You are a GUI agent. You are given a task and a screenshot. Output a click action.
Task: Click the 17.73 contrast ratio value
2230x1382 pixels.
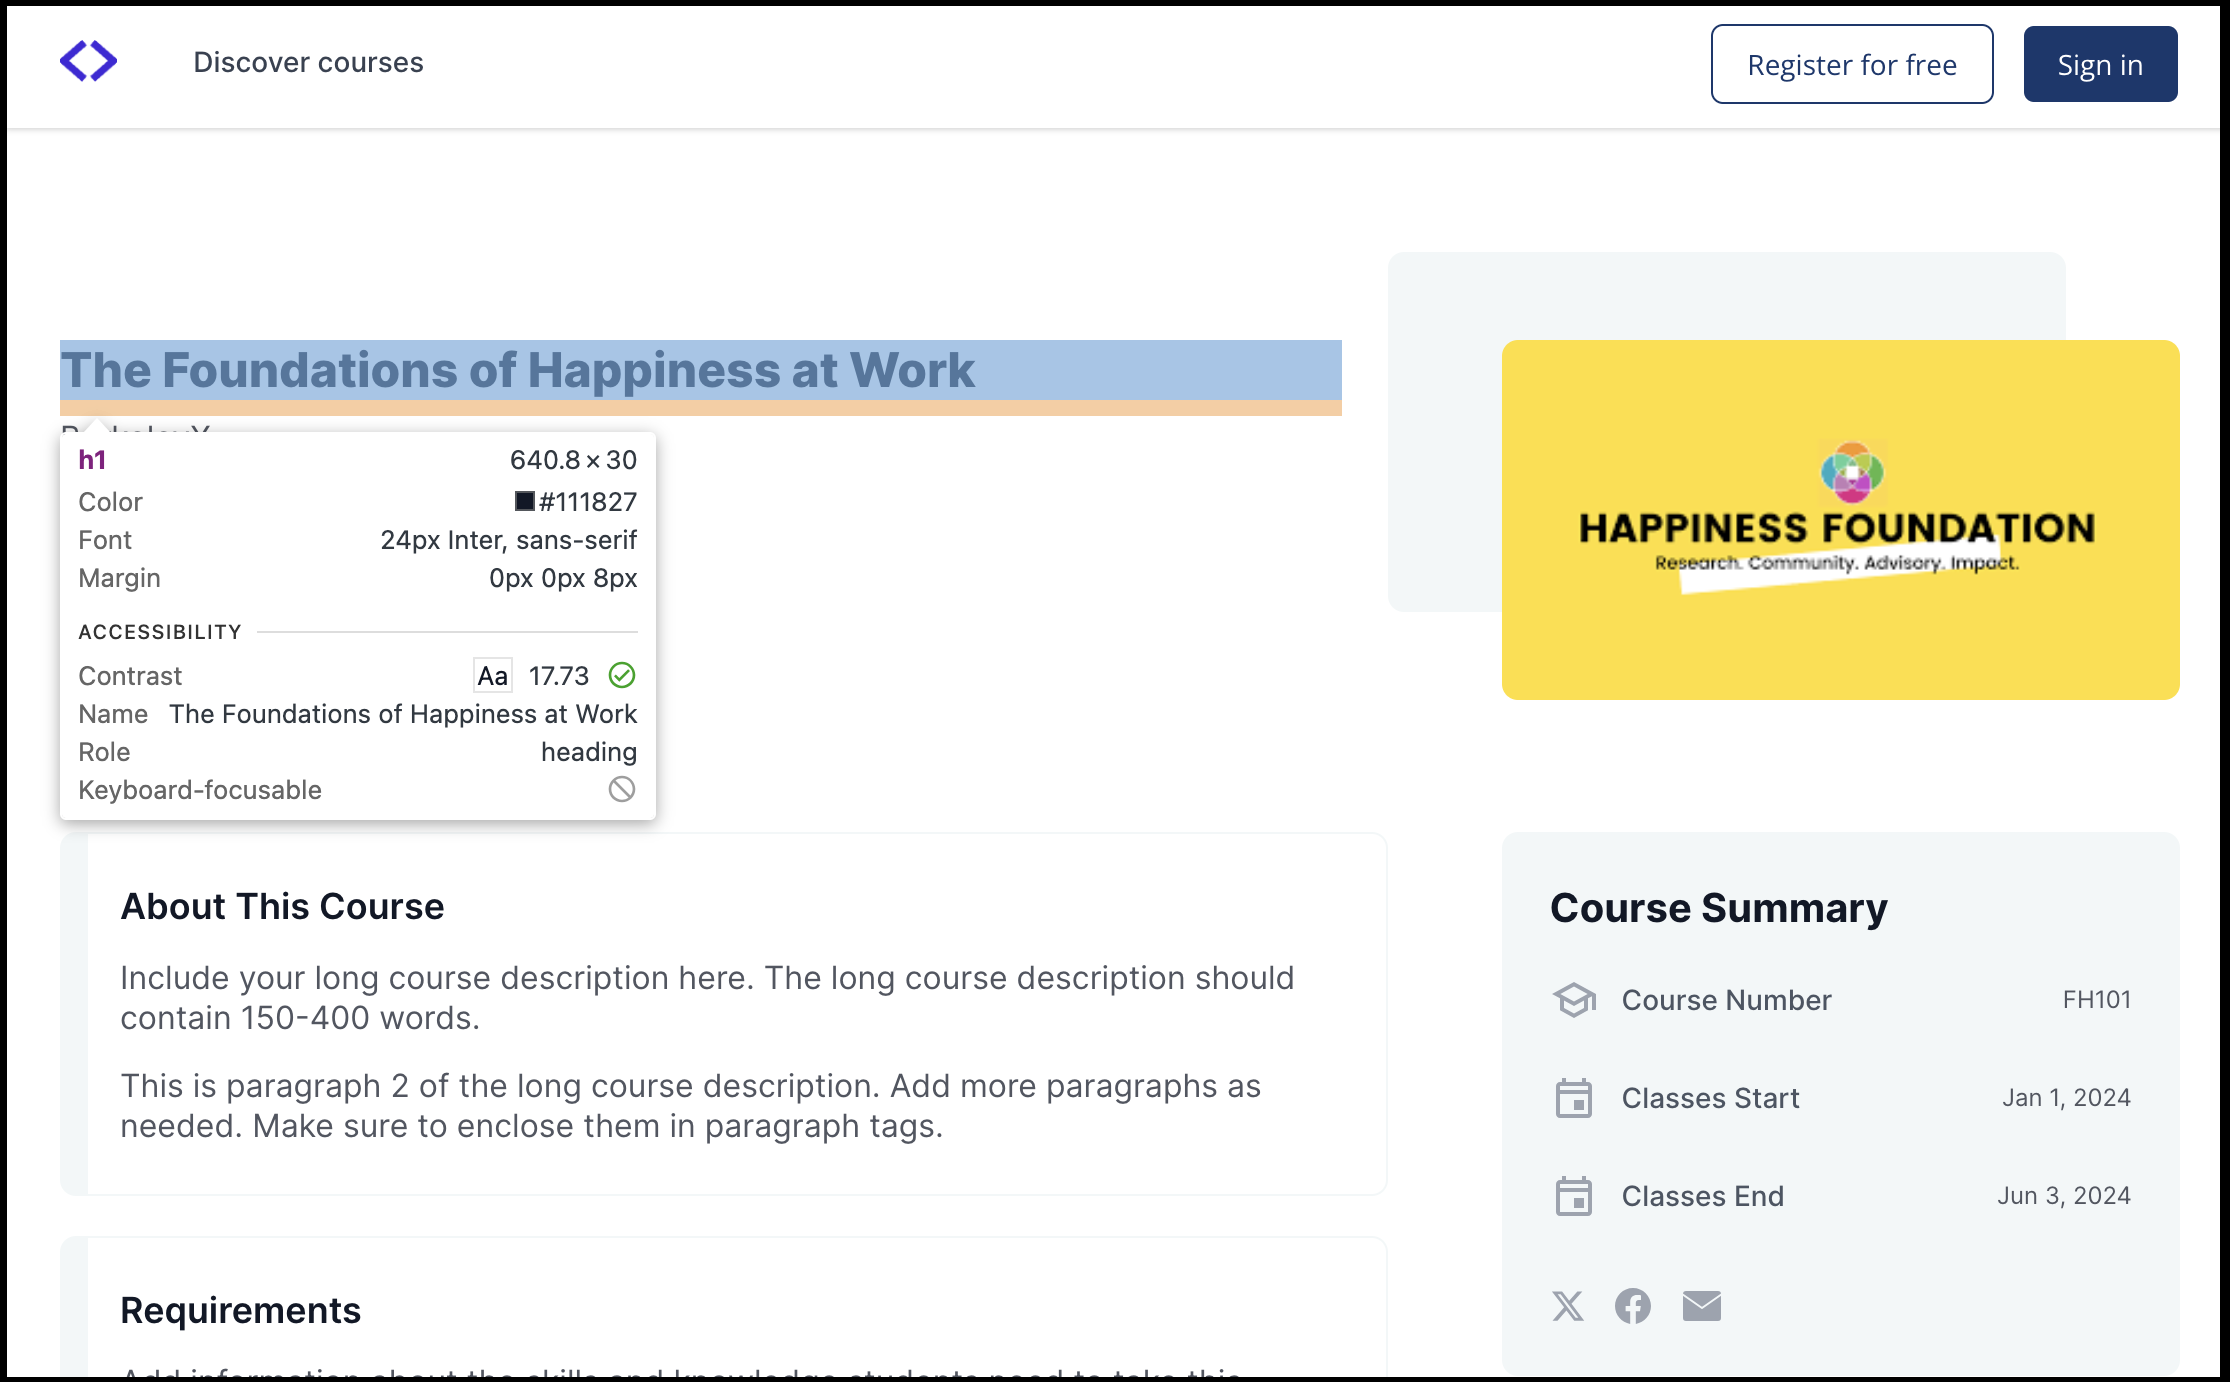pyautogui.click(x=559, y=676)
